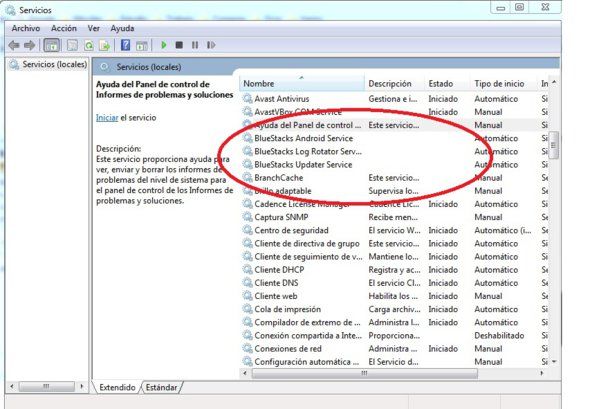Click the Iniciar service link
Screen dimensions: 599x409
107,118
